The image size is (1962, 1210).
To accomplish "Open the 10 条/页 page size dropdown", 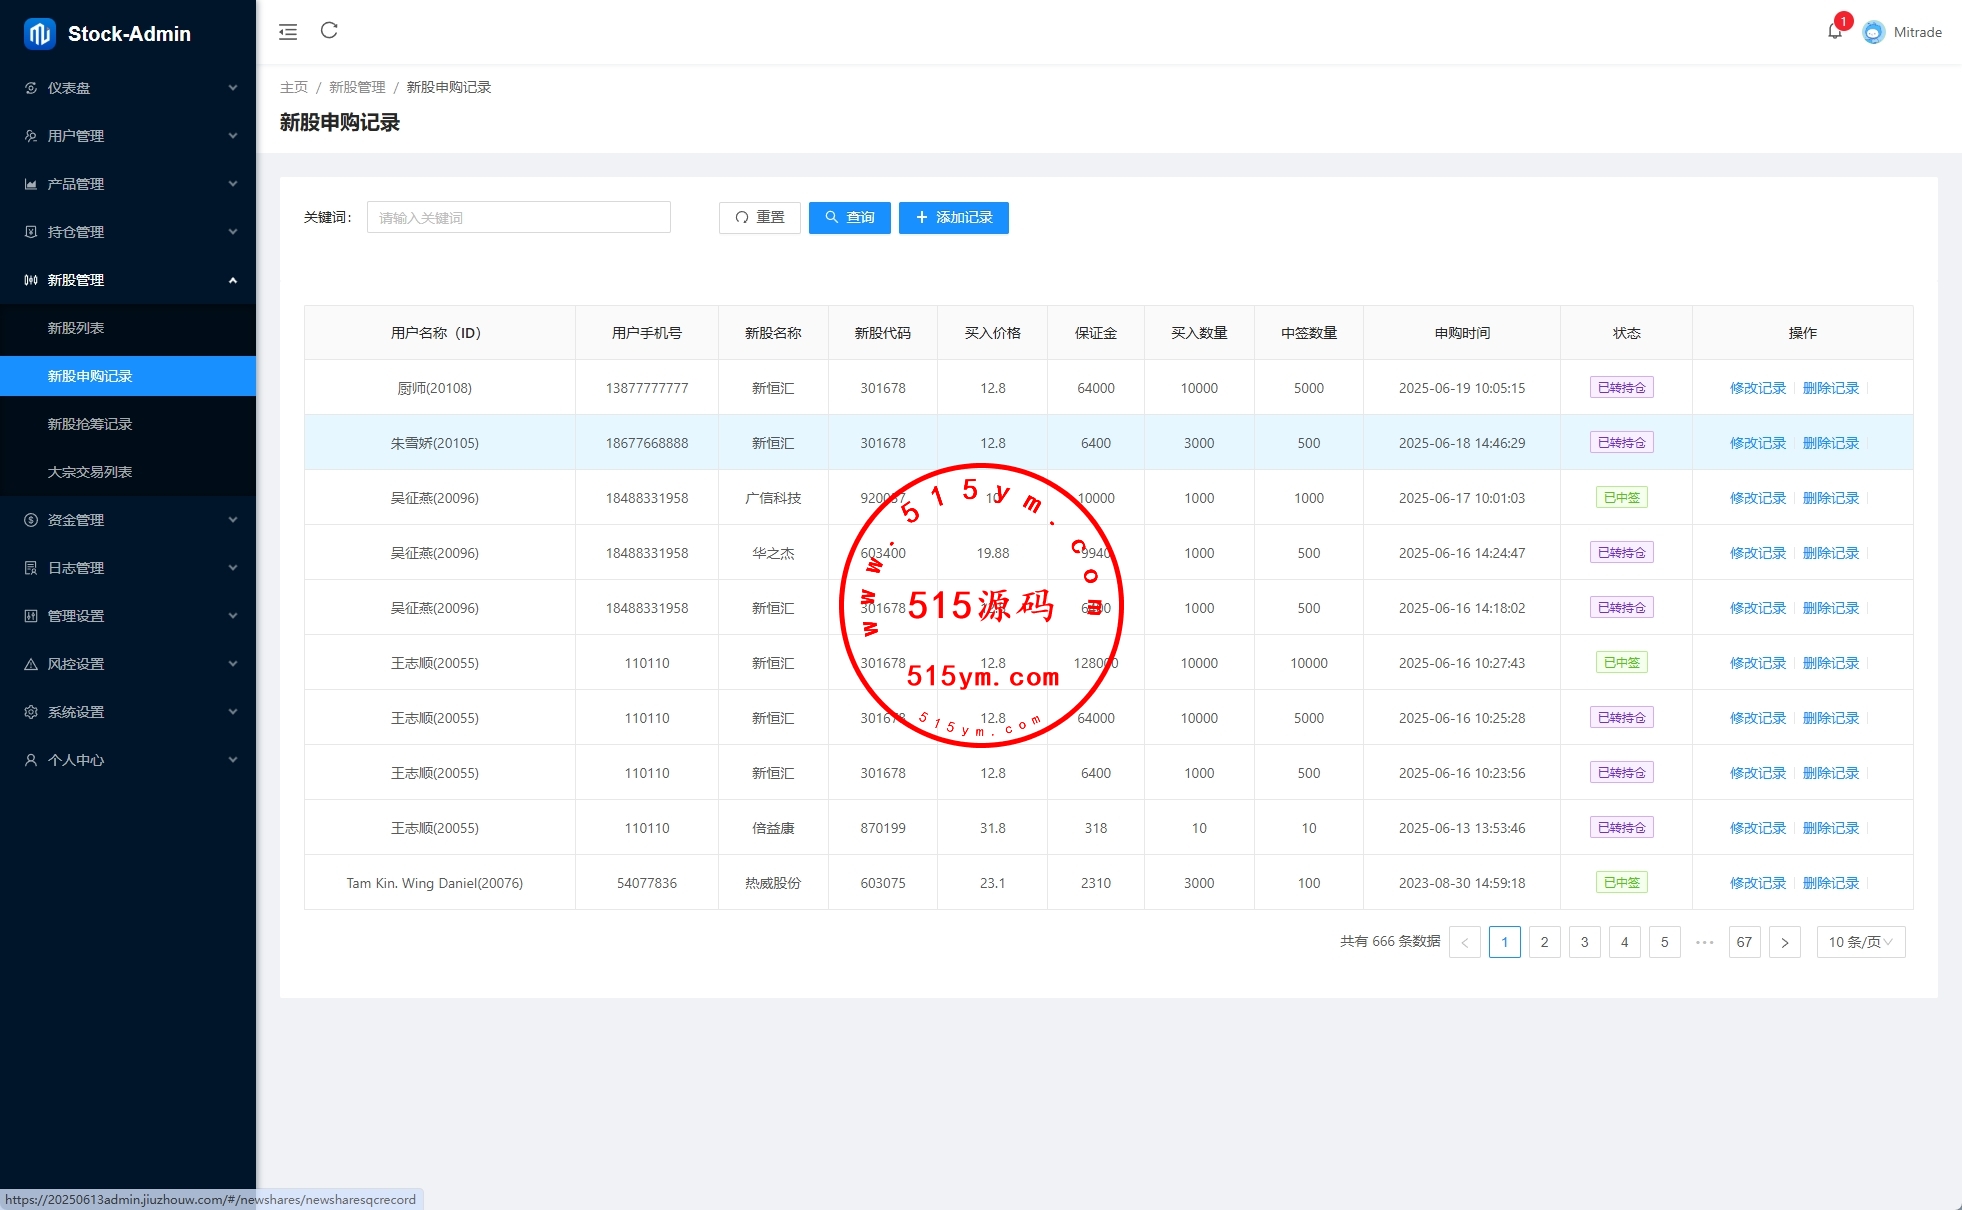I will [x=1860, y=942].
